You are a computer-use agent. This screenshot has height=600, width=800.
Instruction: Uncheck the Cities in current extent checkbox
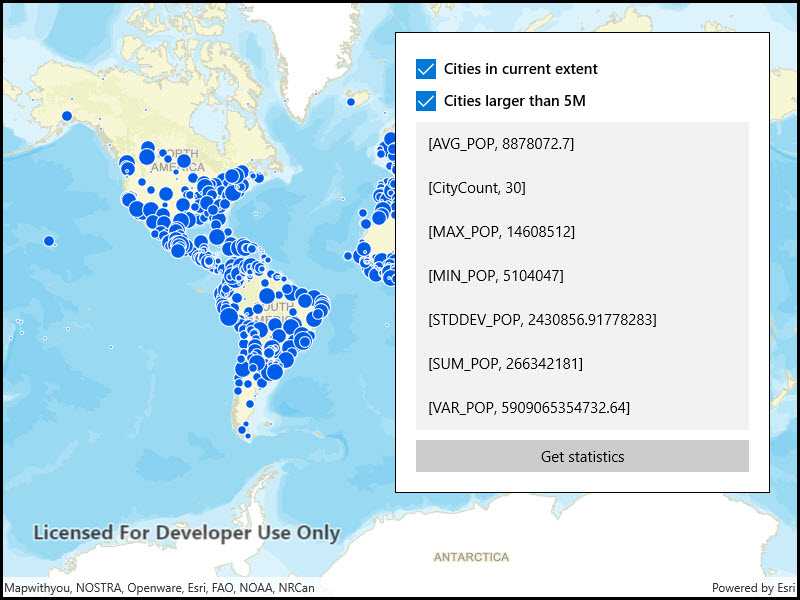(x=426, y=69)
